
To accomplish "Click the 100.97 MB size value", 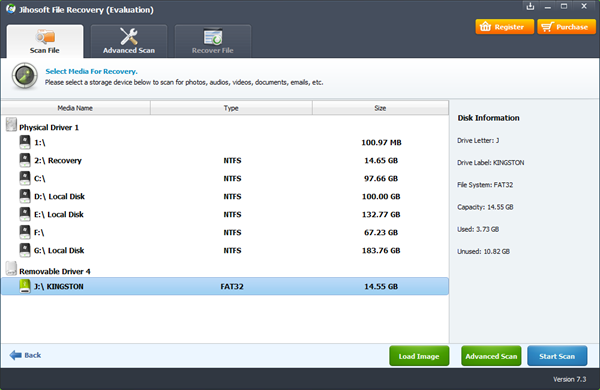I will [x=381, y=142].
